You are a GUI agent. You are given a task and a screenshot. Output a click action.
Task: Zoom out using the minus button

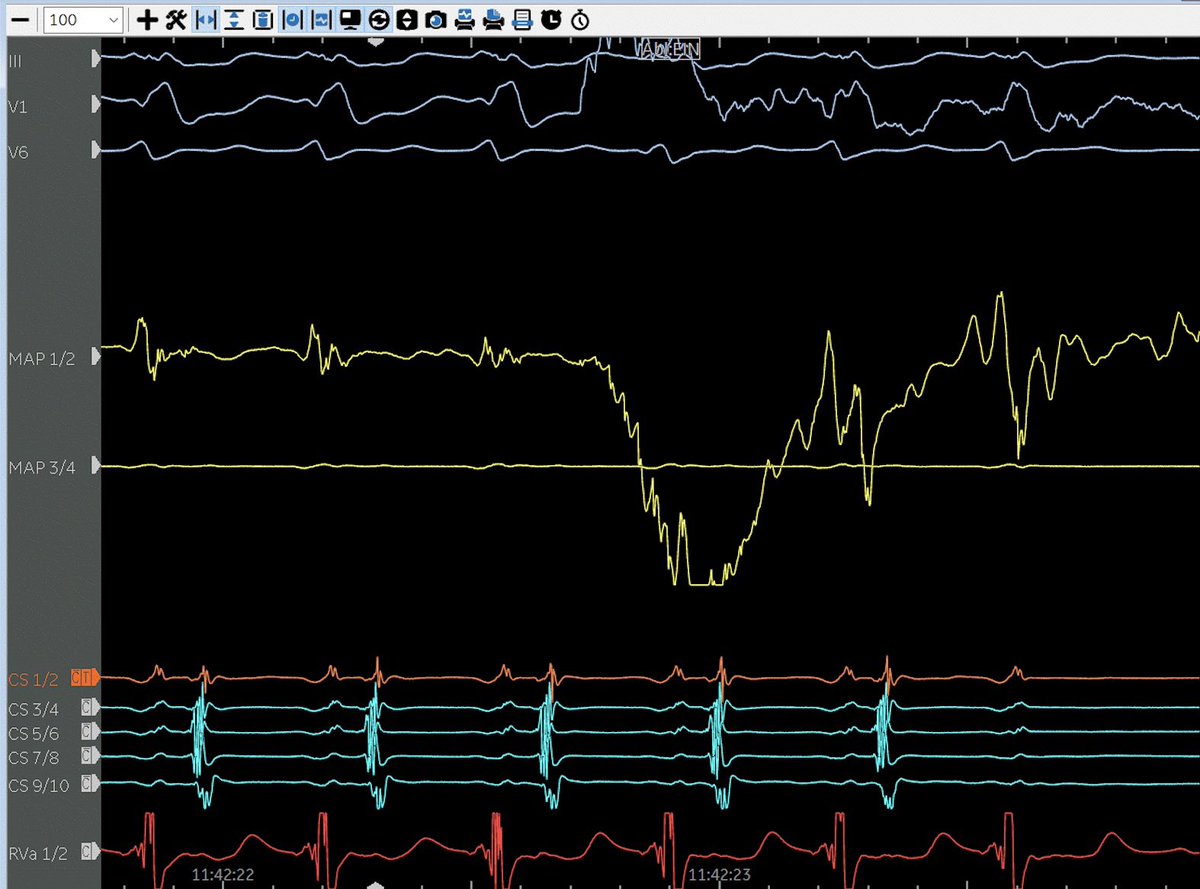click(20, 19)
